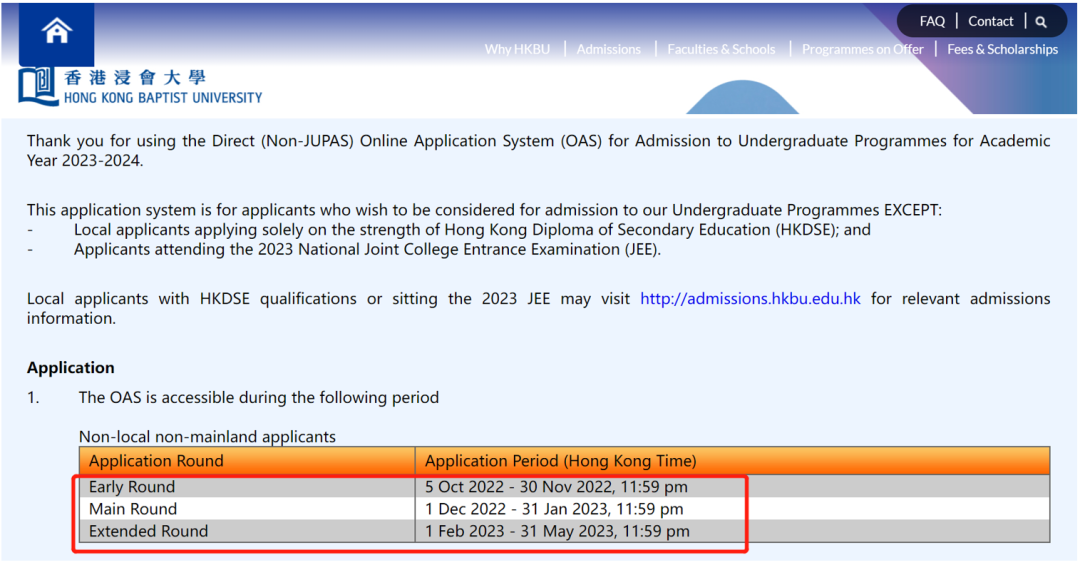Click the 5 Oct 2022 - 30 Nov 2022 period
The height and width of the screenshot is (565, 1080).
[x=556, y=487]
